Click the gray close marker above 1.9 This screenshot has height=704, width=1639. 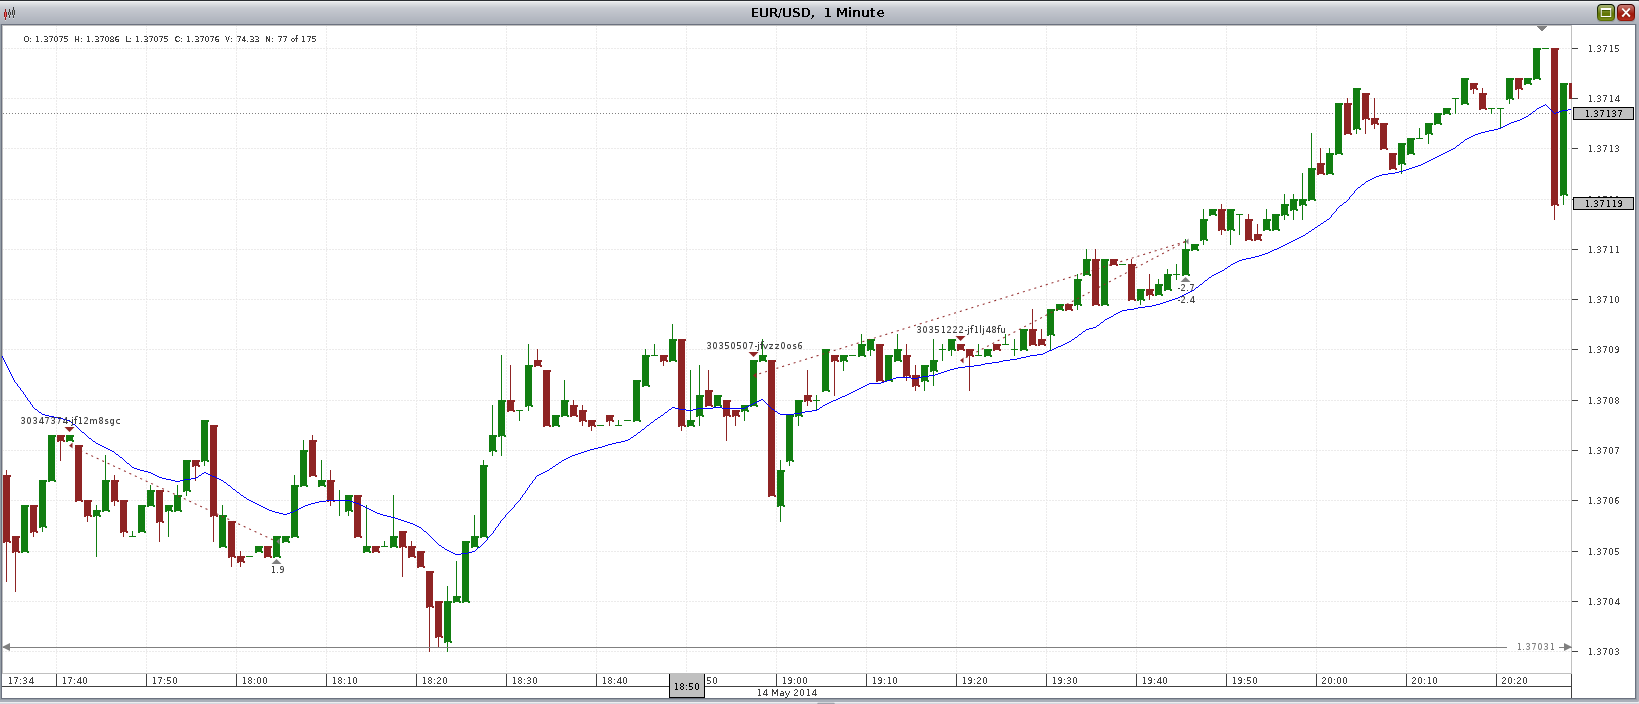[277, 561]
